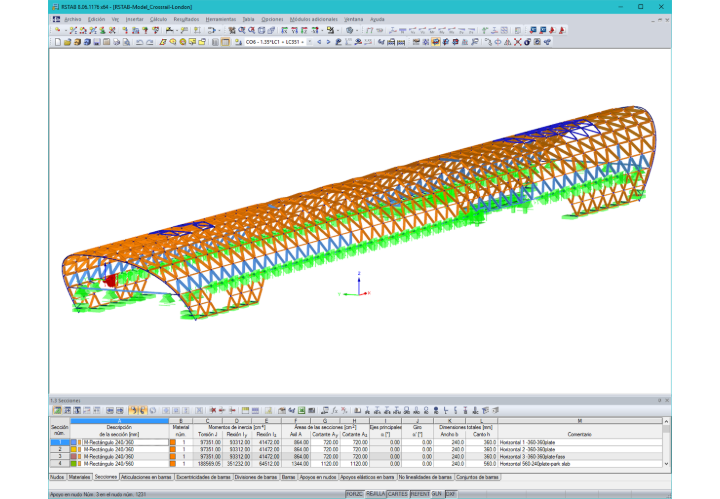Go to next load case arrow
Screen dimensions: 720x499
point(328,42)
